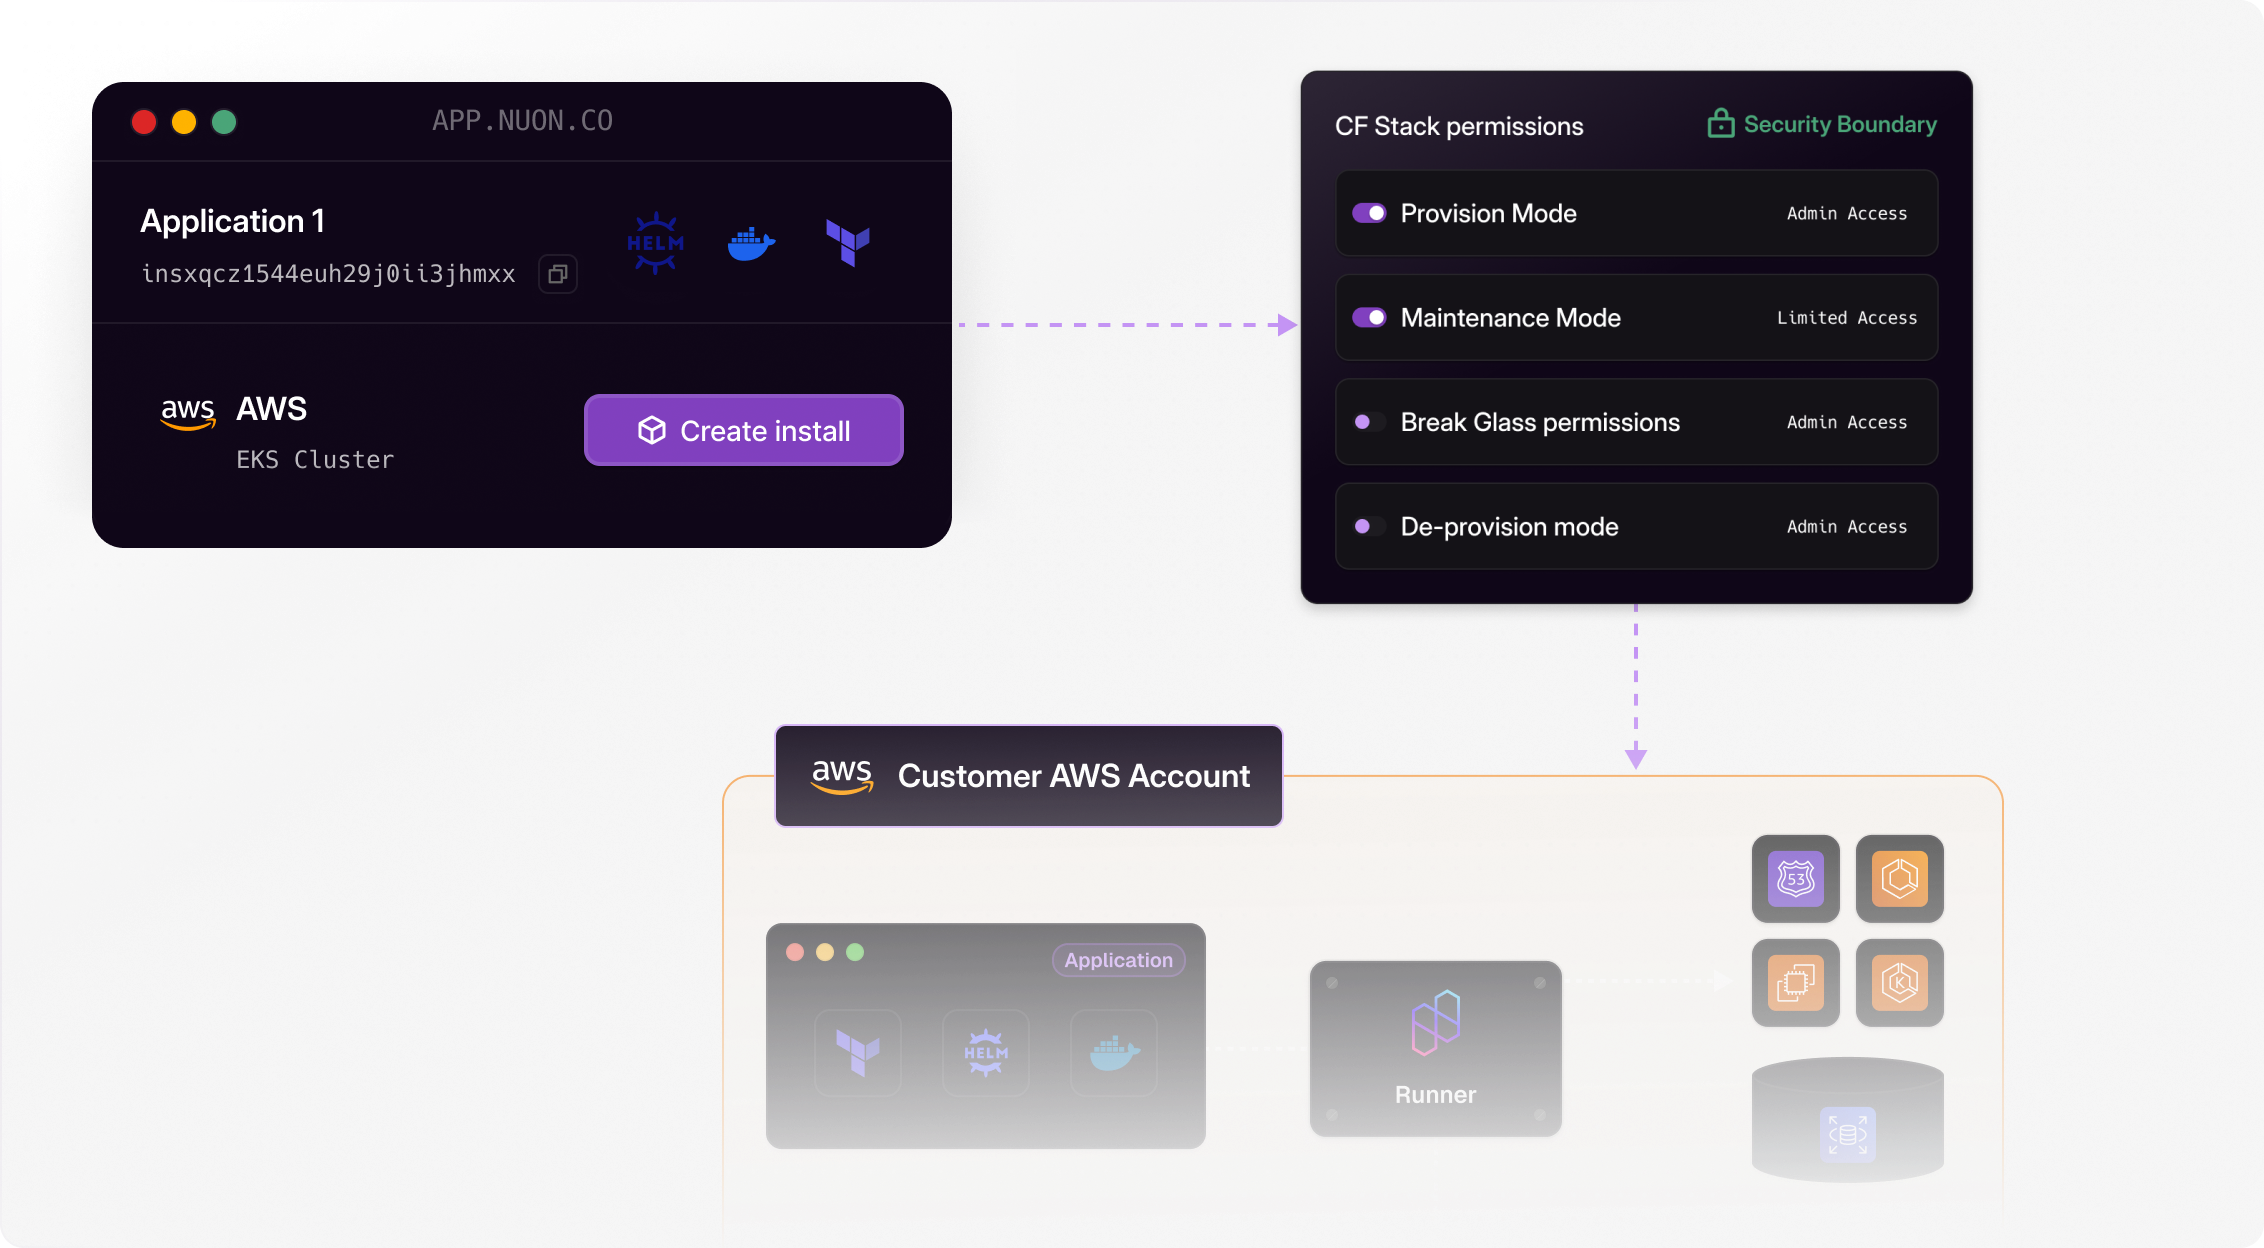Click the Create install button
Viewport: 2264px width, 1248px height.
click(744, 431)
